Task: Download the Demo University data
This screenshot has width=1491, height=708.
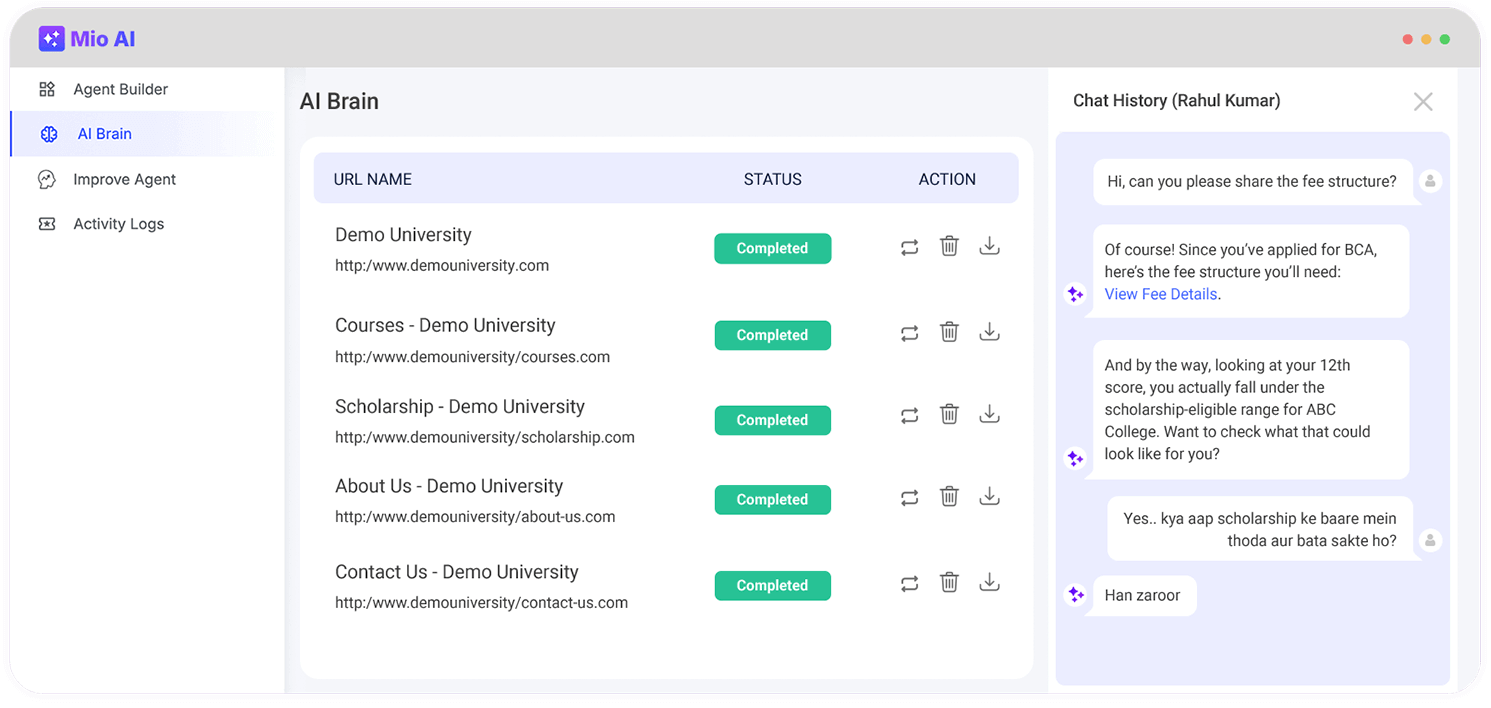Action: click(989, 247)
